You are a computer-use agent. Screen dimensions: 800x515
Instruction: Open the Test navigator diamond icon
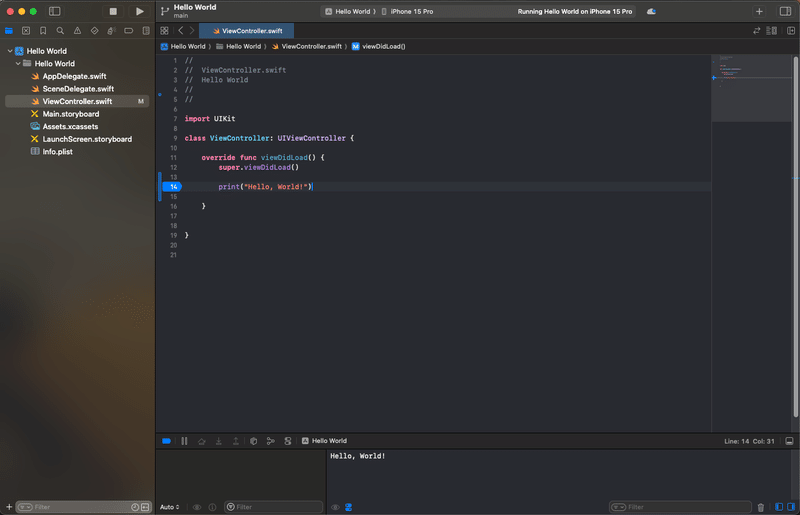94,31
